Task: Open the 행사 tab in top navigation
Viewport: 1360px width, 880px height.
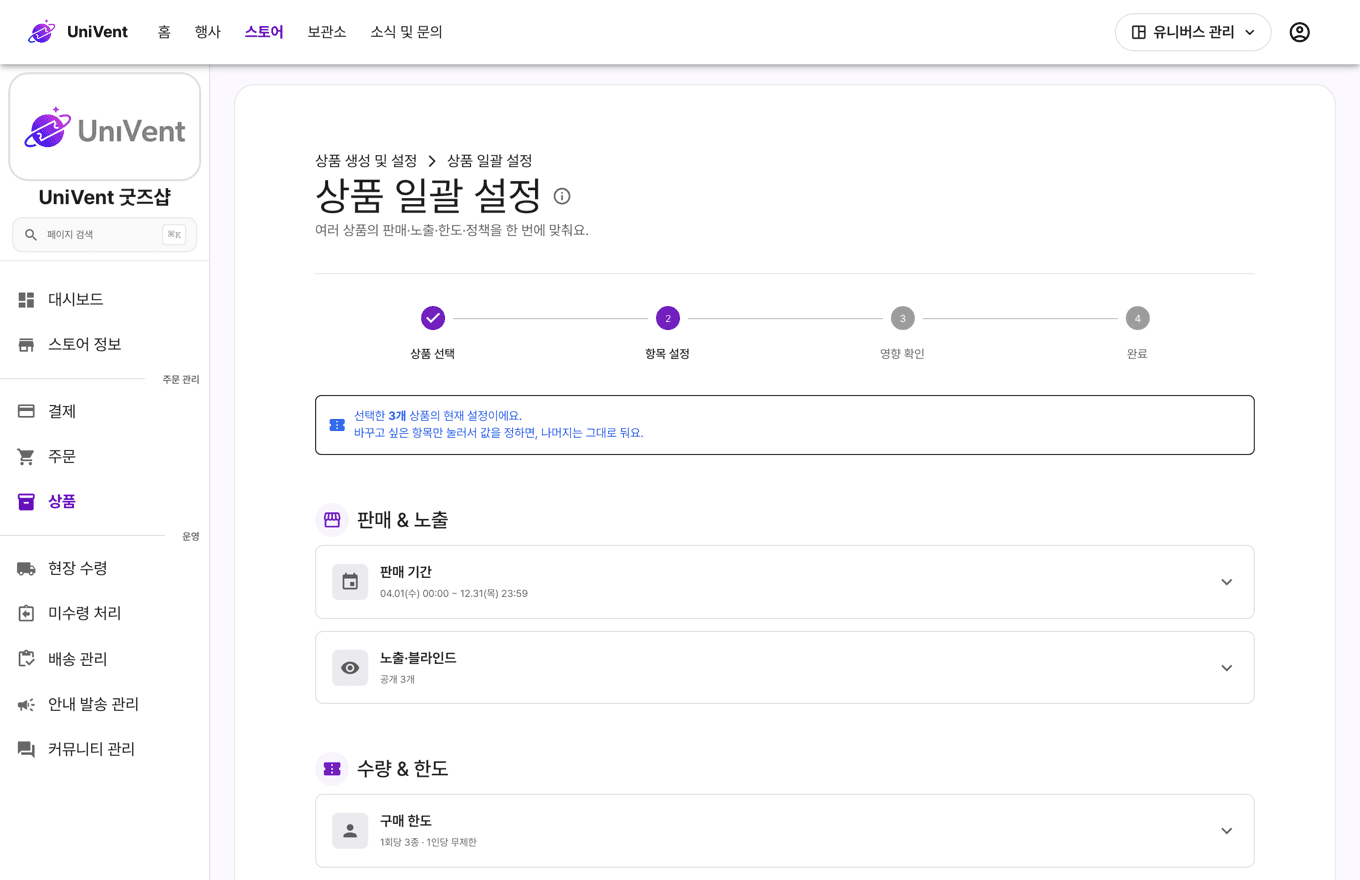Action: coord(207,32)
